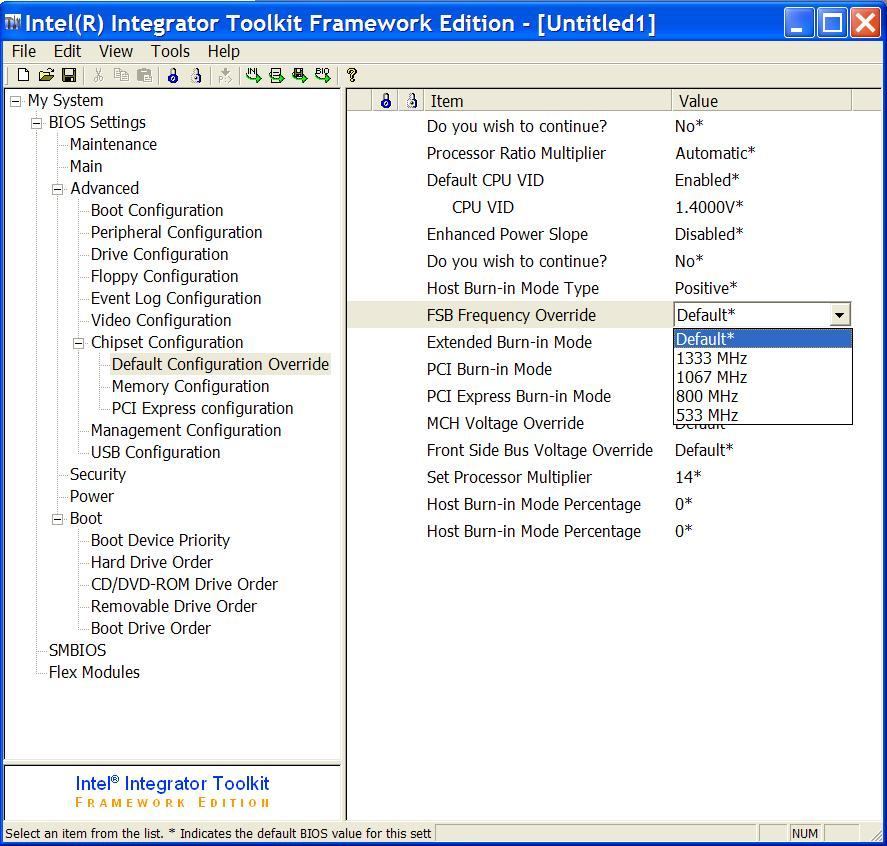Select PCI Express configuration tree item
This screenshot has height=846, width=887.
[x=203, y=408]
